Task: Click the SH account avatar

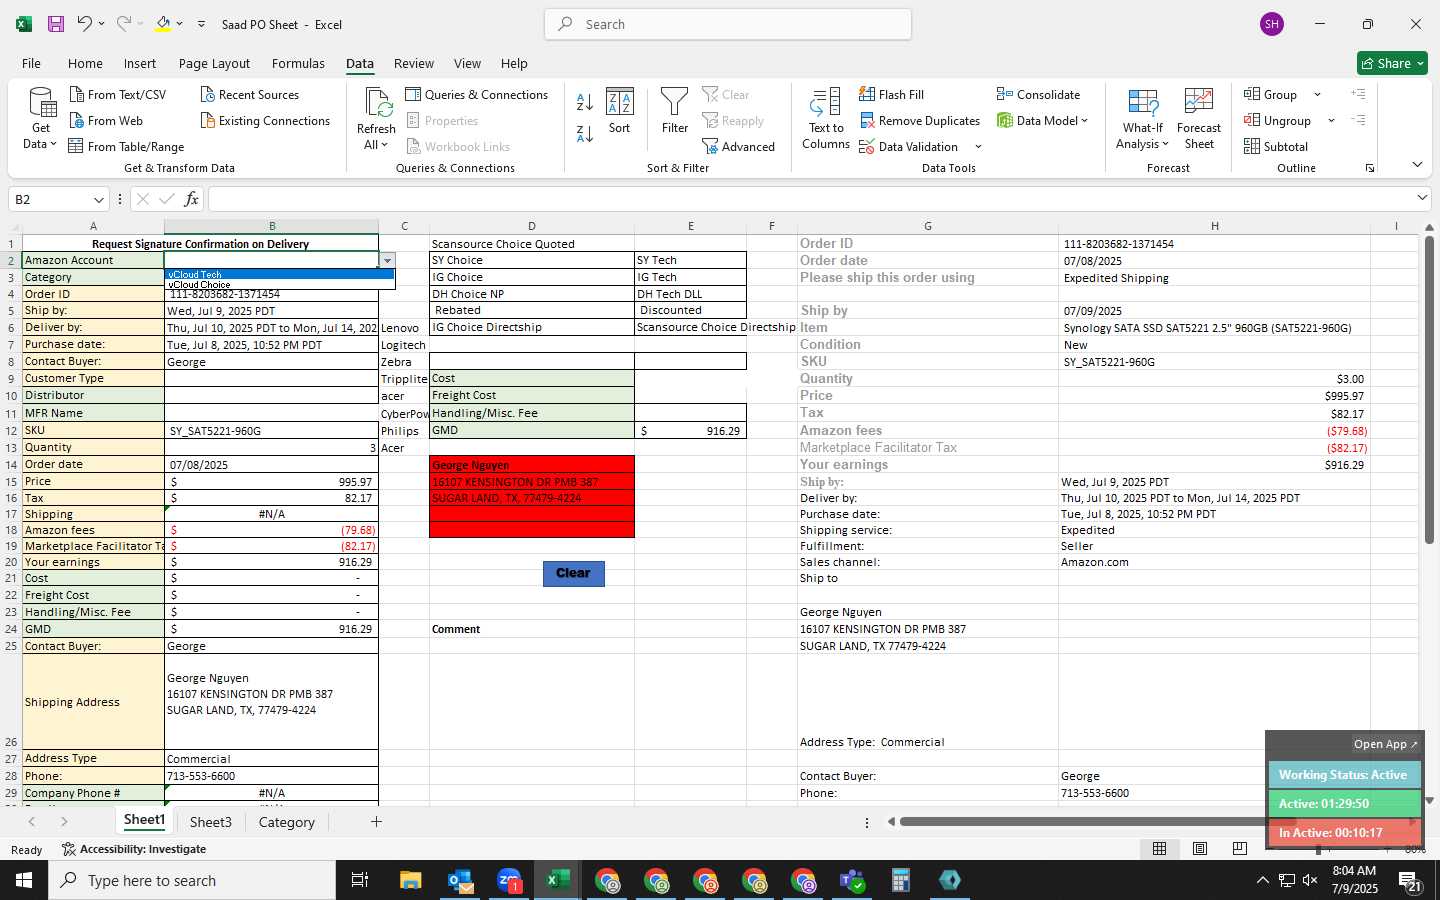Action: (x=1272, y=24)
